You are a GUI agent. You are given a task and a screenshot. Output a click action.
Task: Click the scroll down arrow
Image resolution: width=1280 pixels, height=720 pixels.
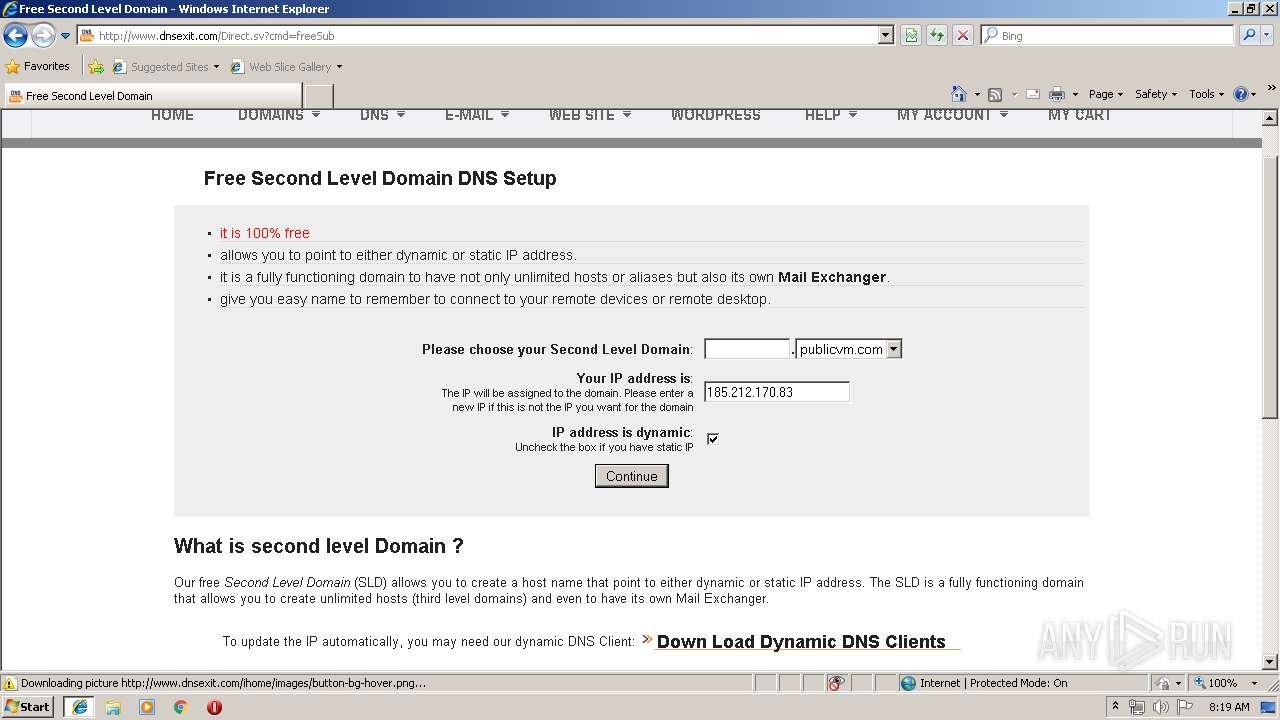pyautogui.click(x=1271, y=661)
